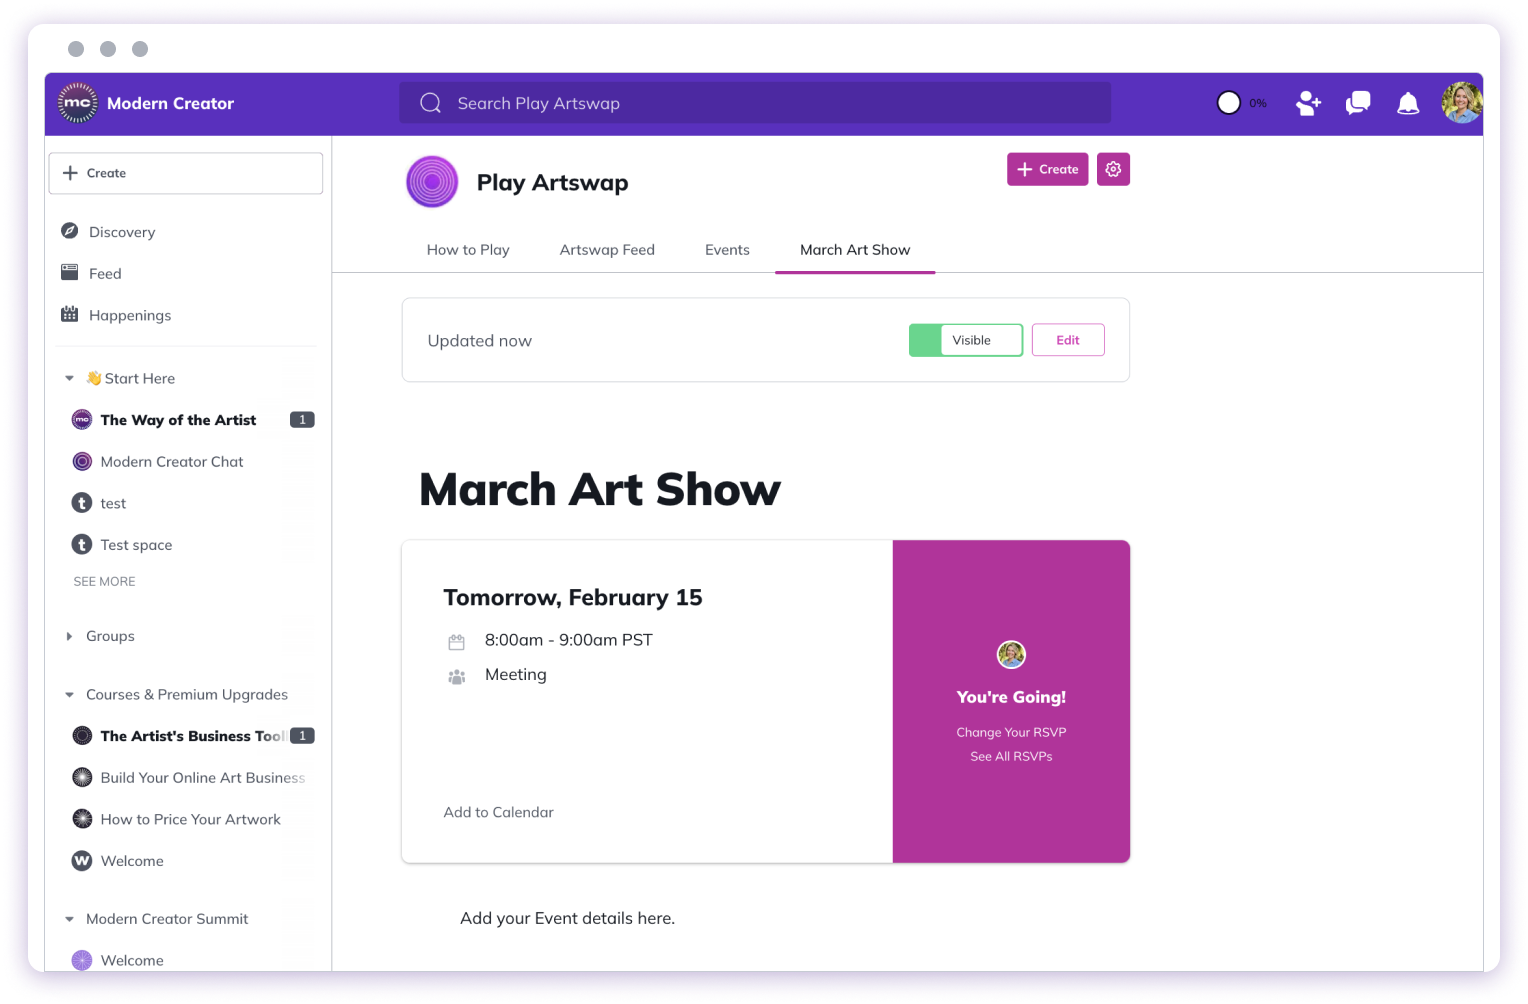Click the bell notifications icon
This screenshot has width=1528, height=1004.
pos(1407,103)
